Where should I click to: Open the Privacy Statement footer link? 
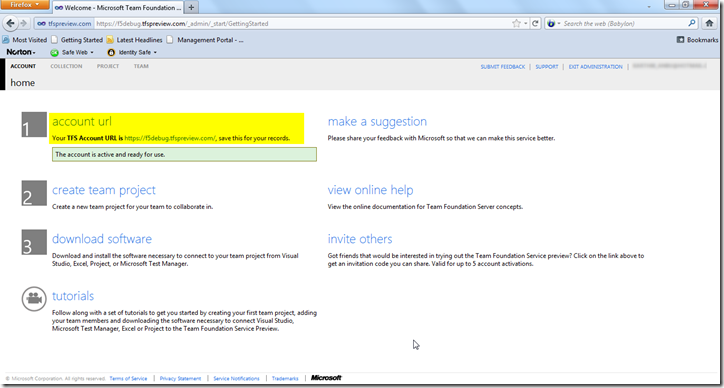tap(181, 378)
